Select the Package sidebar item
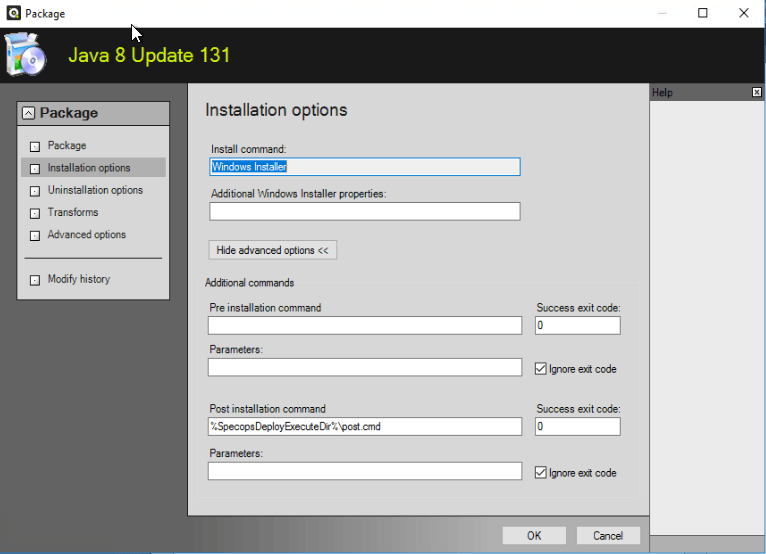Screen dimensions: 766x554 click(67, 146)
